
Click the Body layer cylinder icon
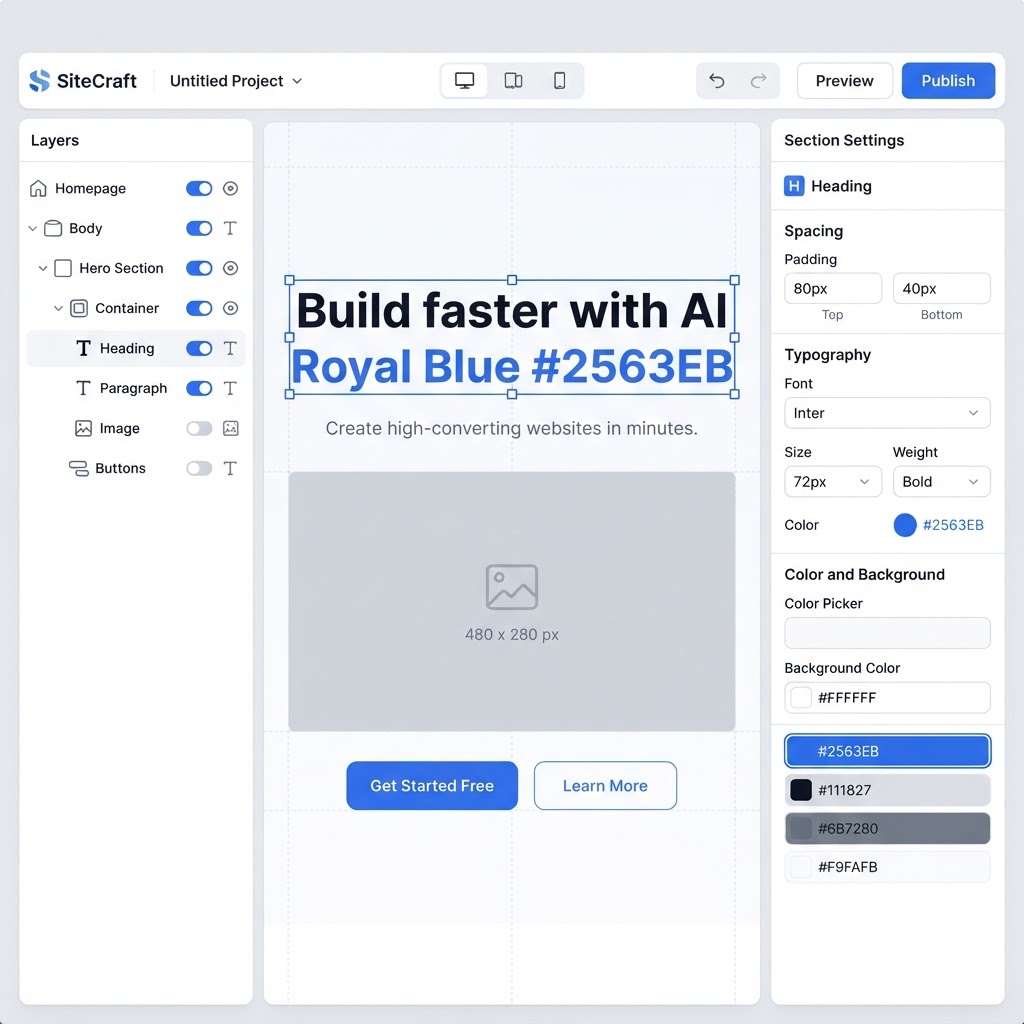click(x=53, y=228)
